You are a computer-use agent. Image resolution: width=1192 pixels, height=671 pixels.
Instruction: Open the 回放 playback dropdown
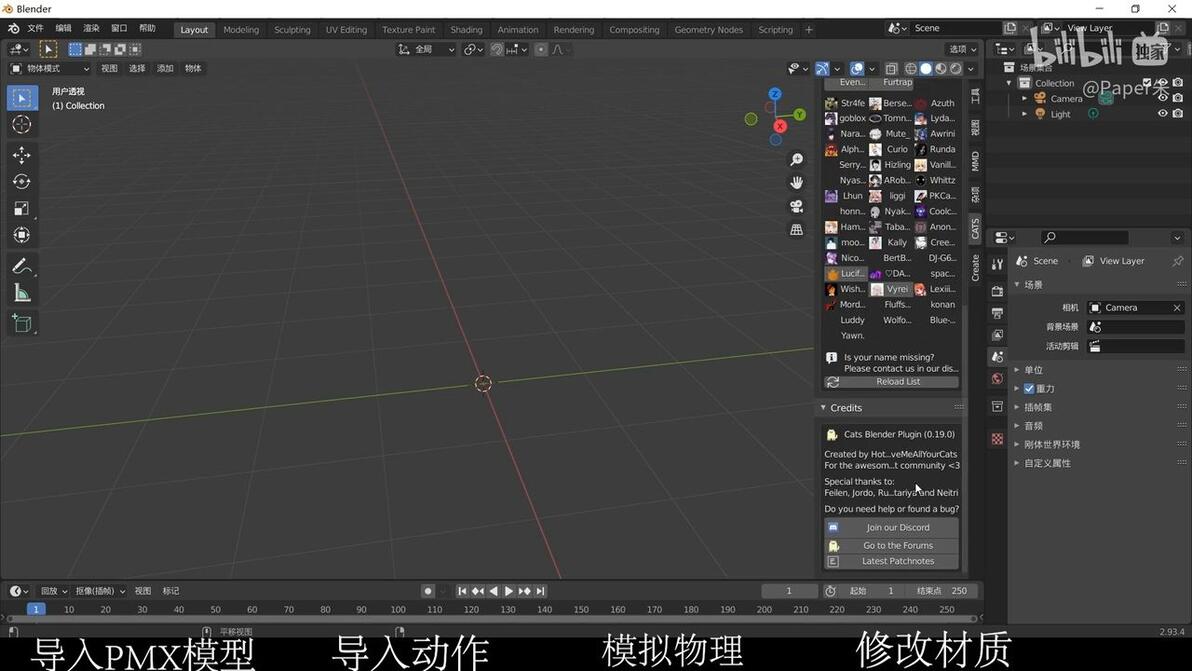pos(53,590)
